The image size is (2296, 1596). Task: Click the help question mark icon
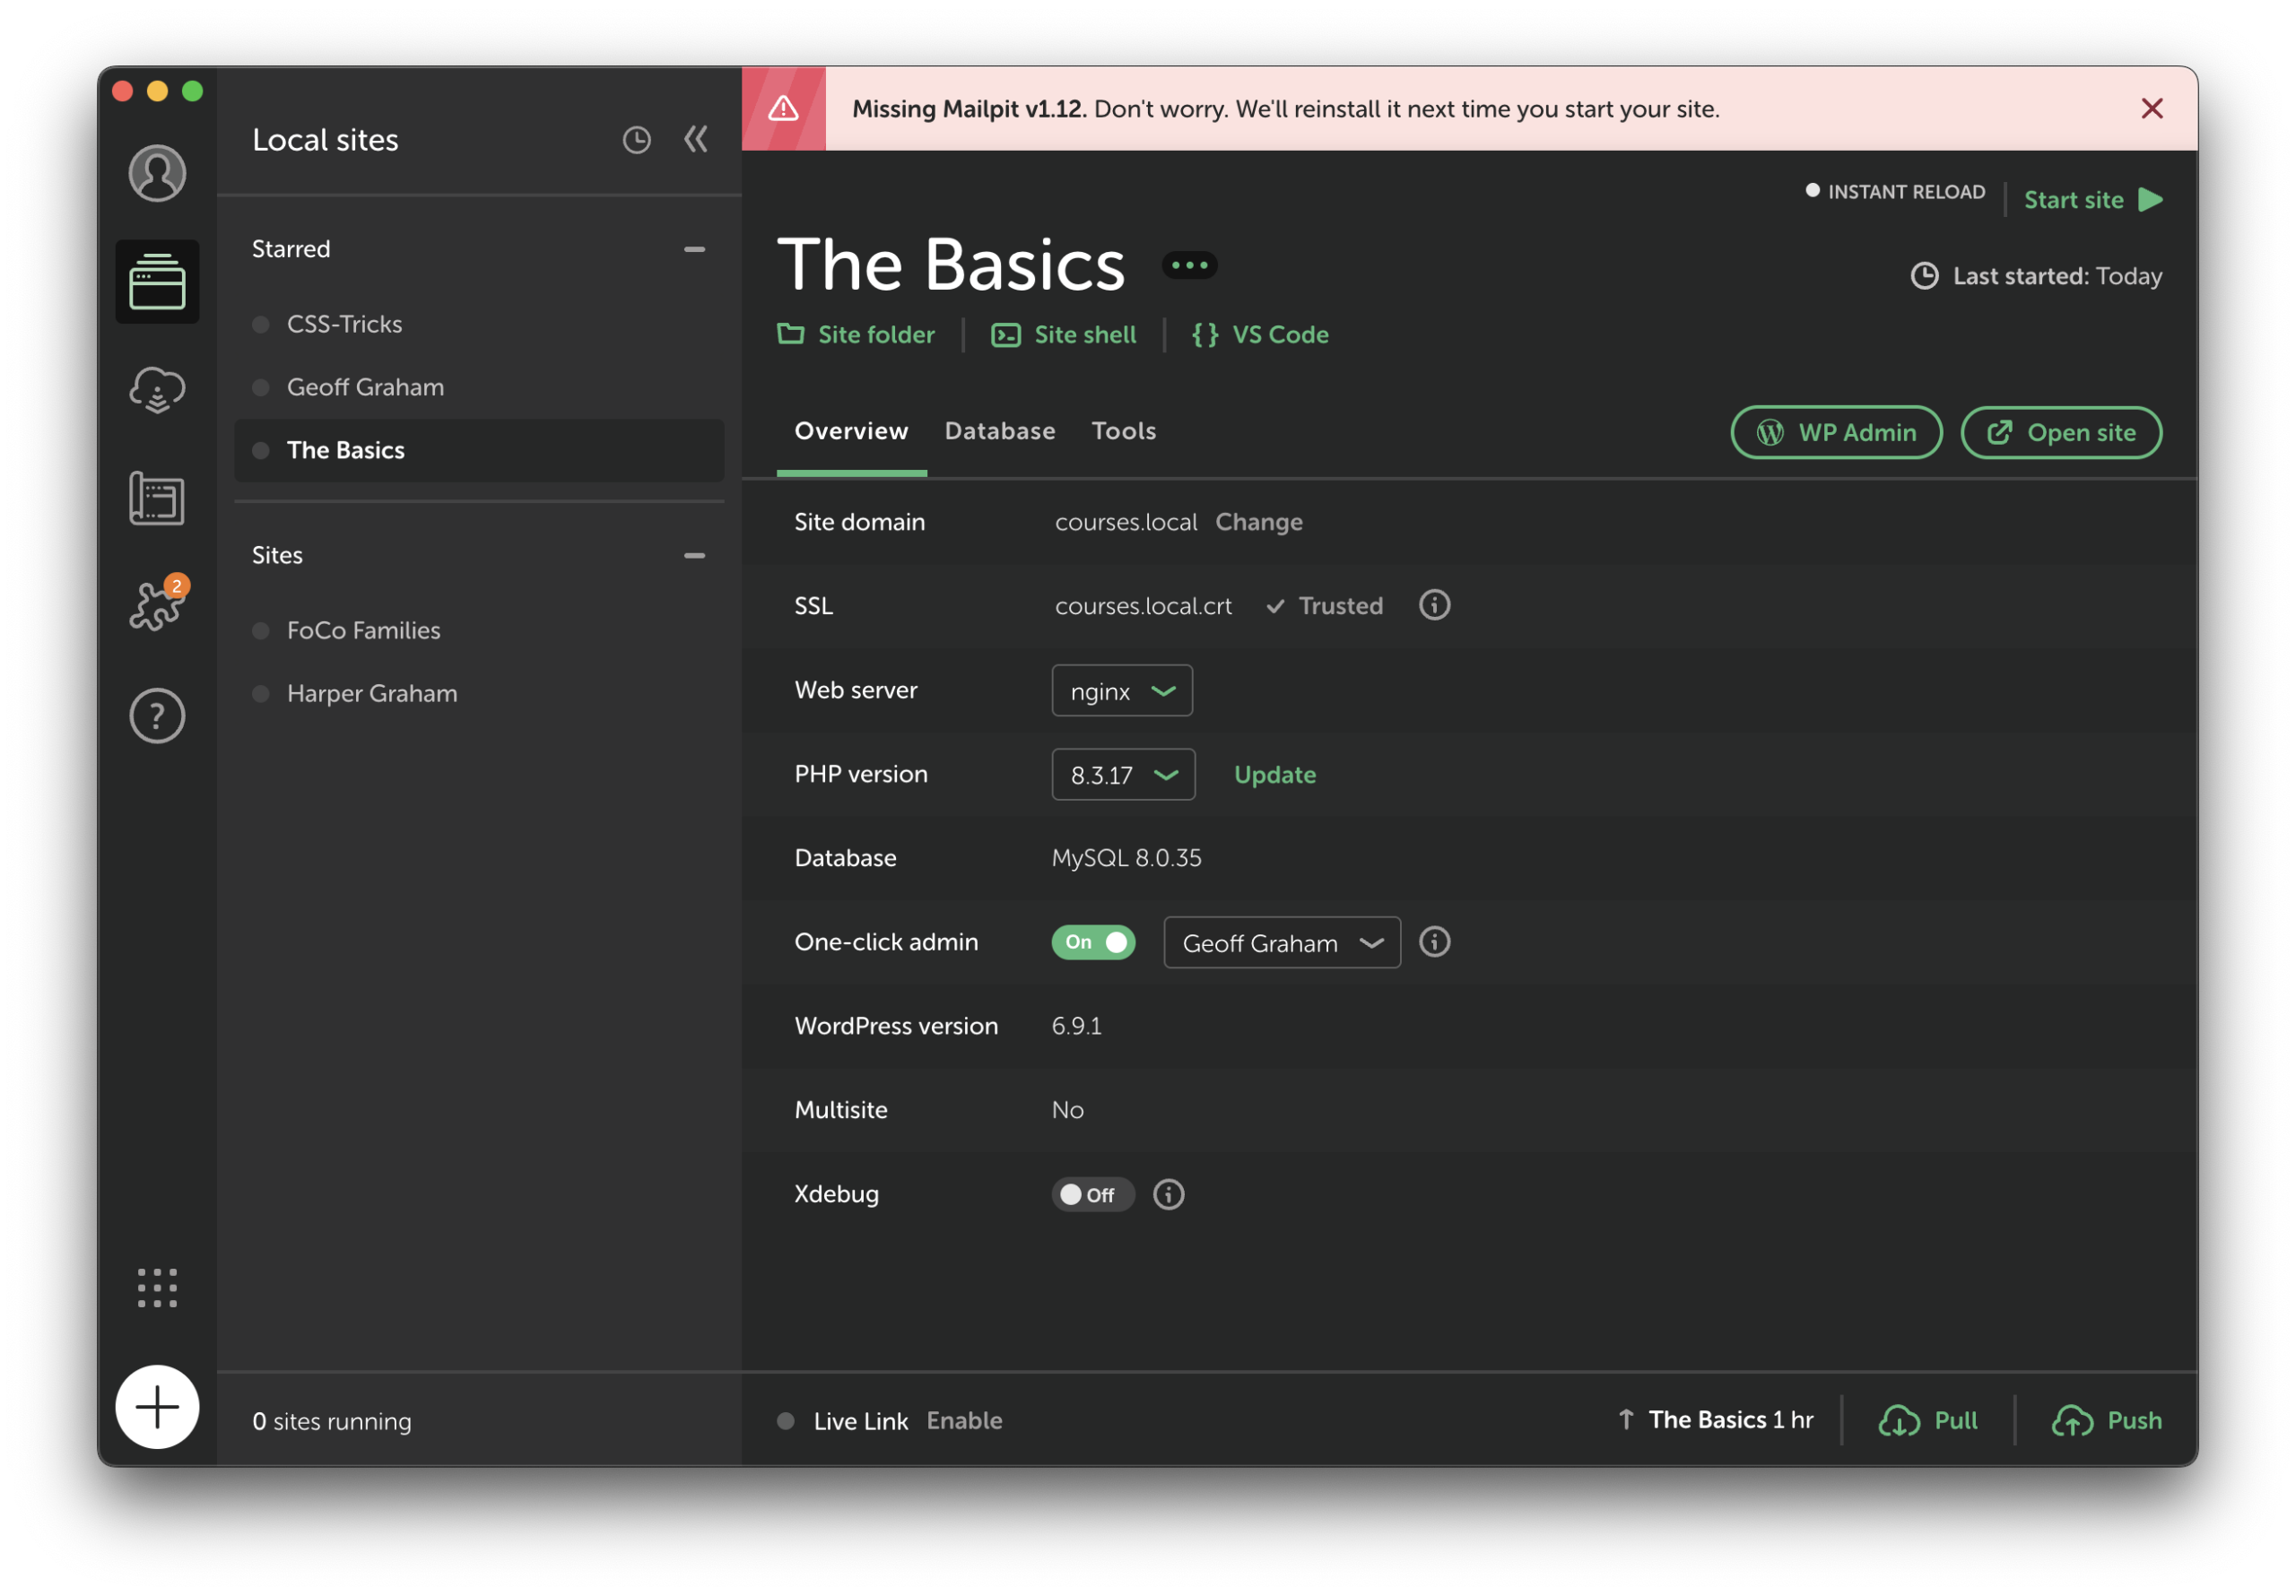(x=157, y=716)
